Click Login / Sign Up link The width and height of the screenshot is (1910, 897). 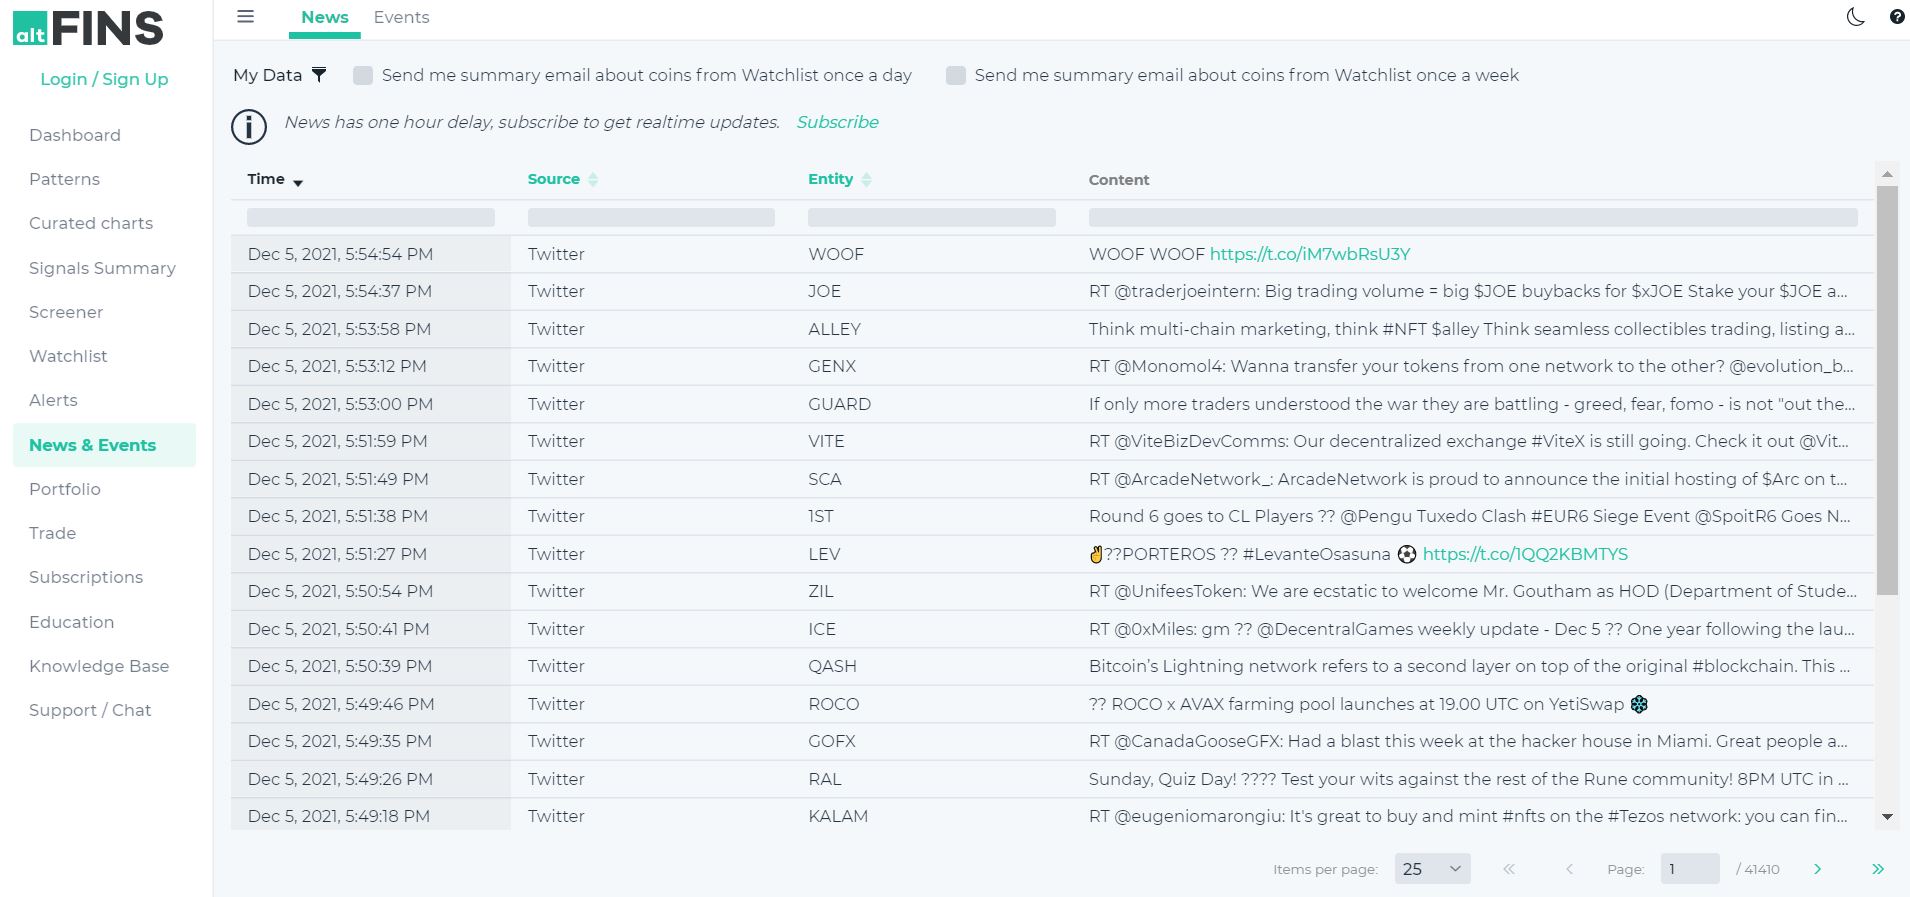(104, 79)
